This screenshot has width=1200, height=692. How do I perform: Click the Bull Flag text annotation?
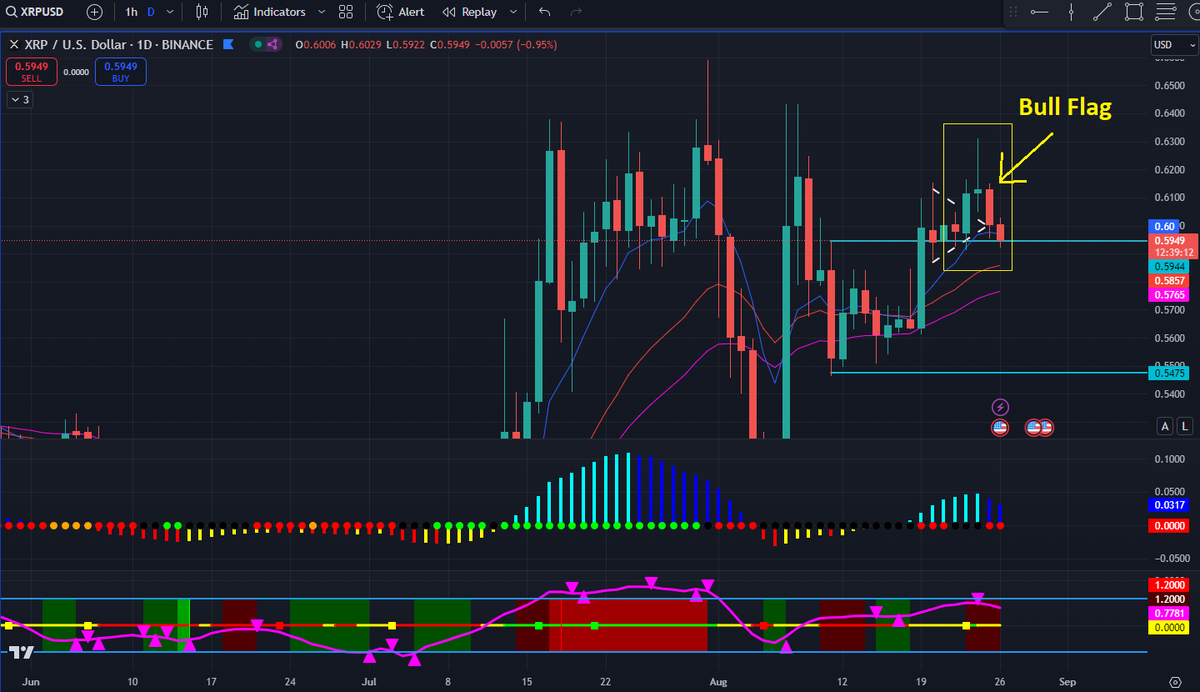(x=1065, y=107)
